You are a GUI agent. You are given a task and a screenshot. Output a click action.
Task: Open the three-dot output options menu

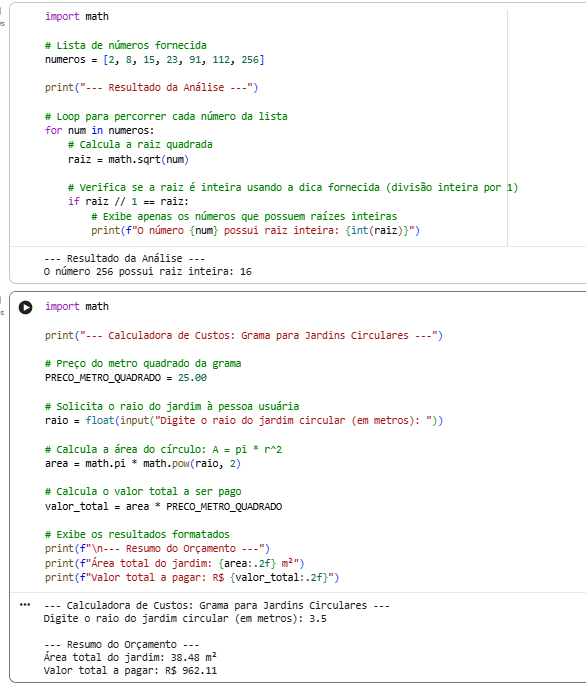(x=25, y=605)
